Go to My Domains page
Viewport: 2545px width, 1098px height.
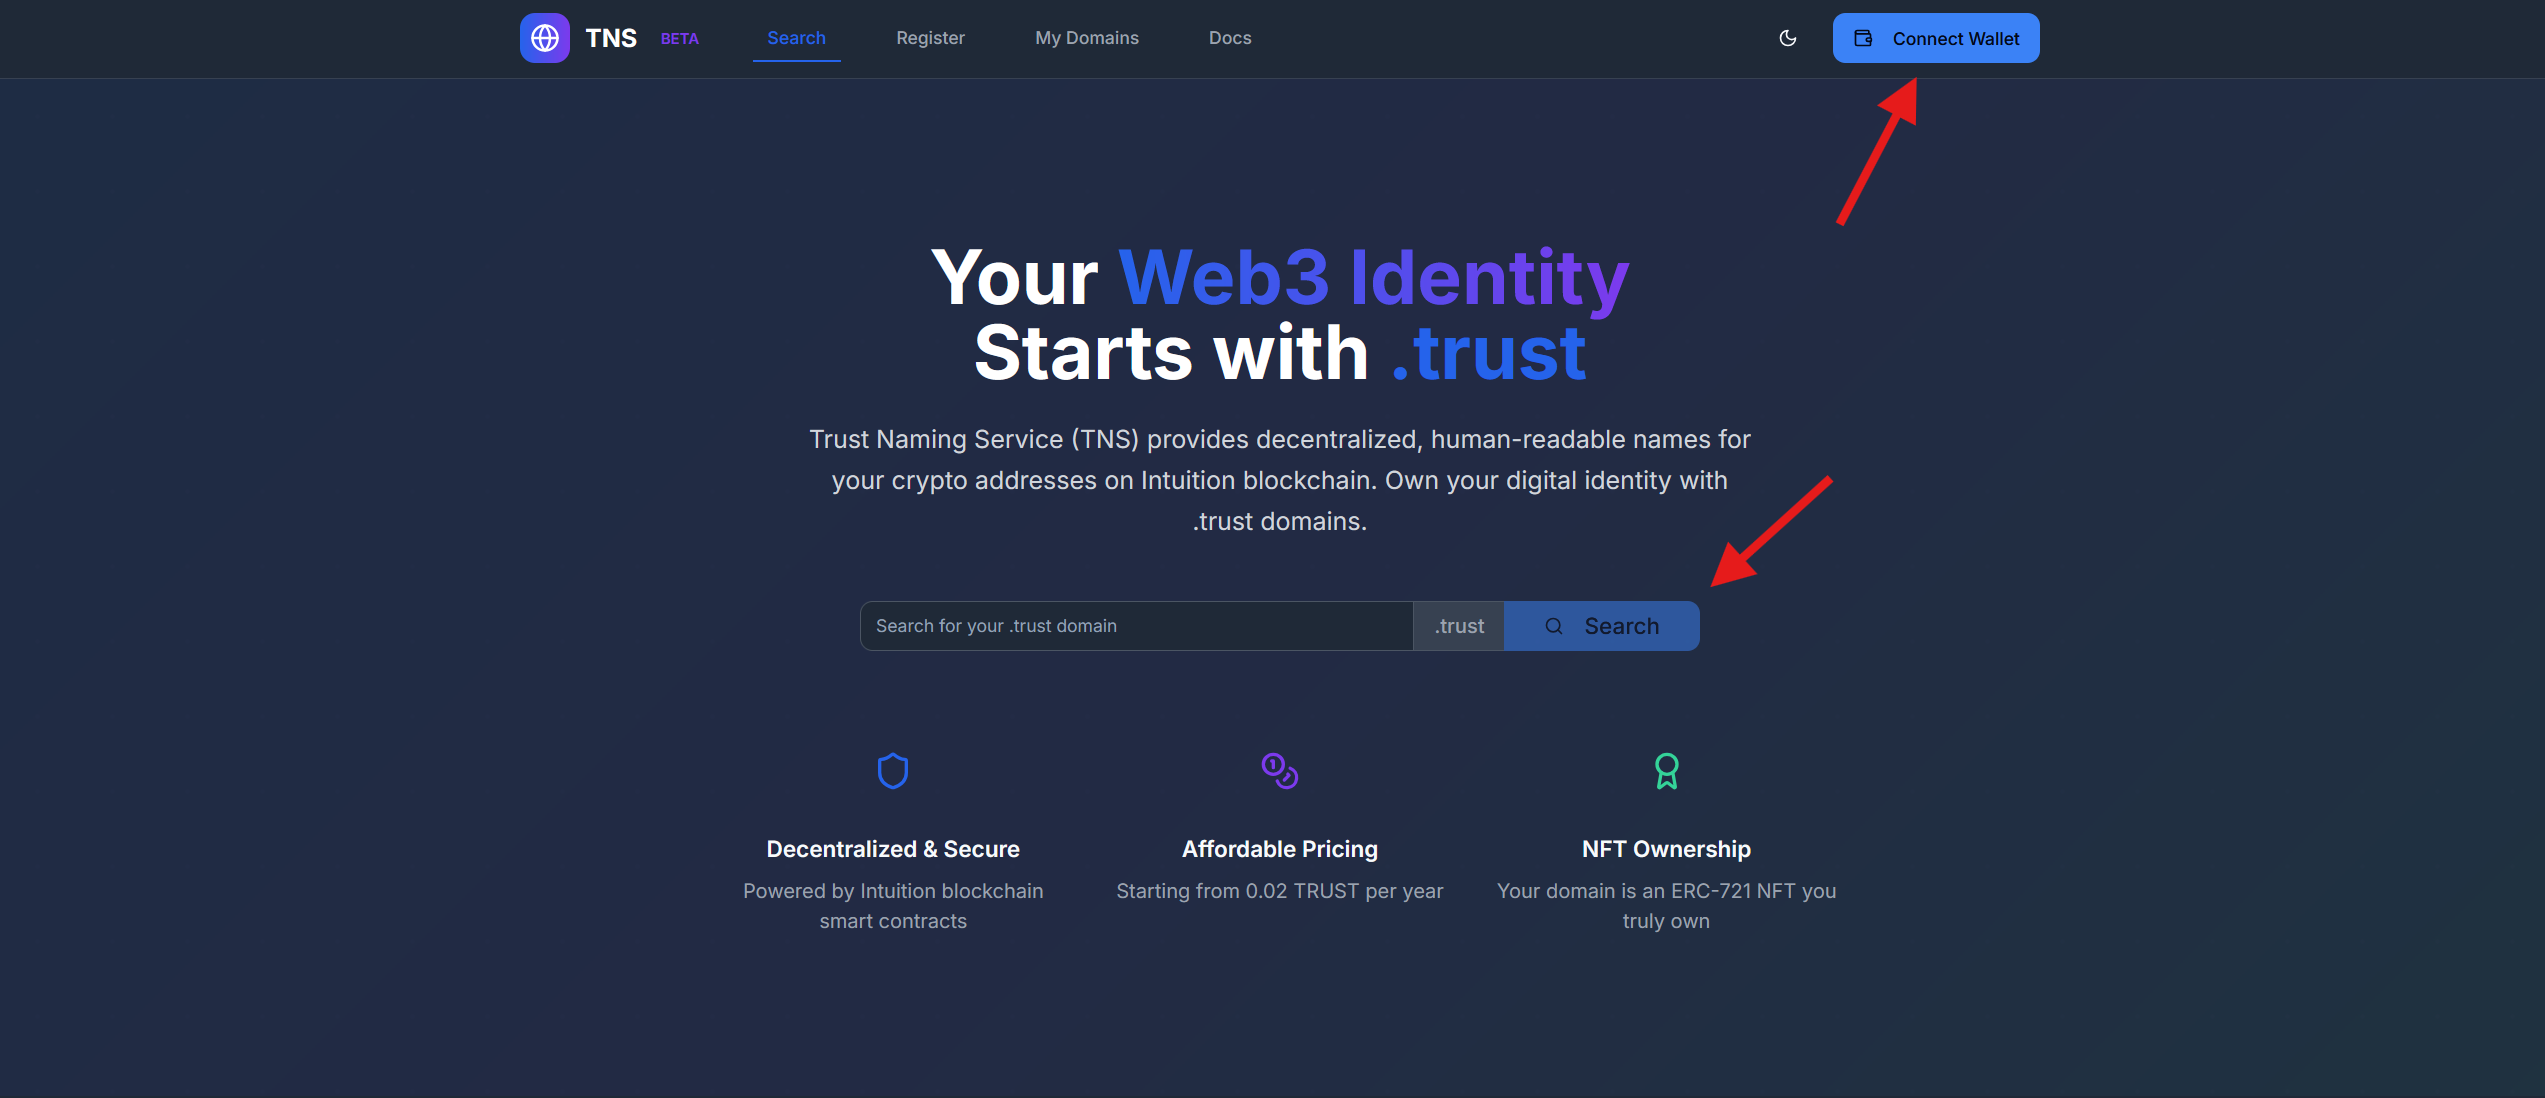pos(1087,38)
